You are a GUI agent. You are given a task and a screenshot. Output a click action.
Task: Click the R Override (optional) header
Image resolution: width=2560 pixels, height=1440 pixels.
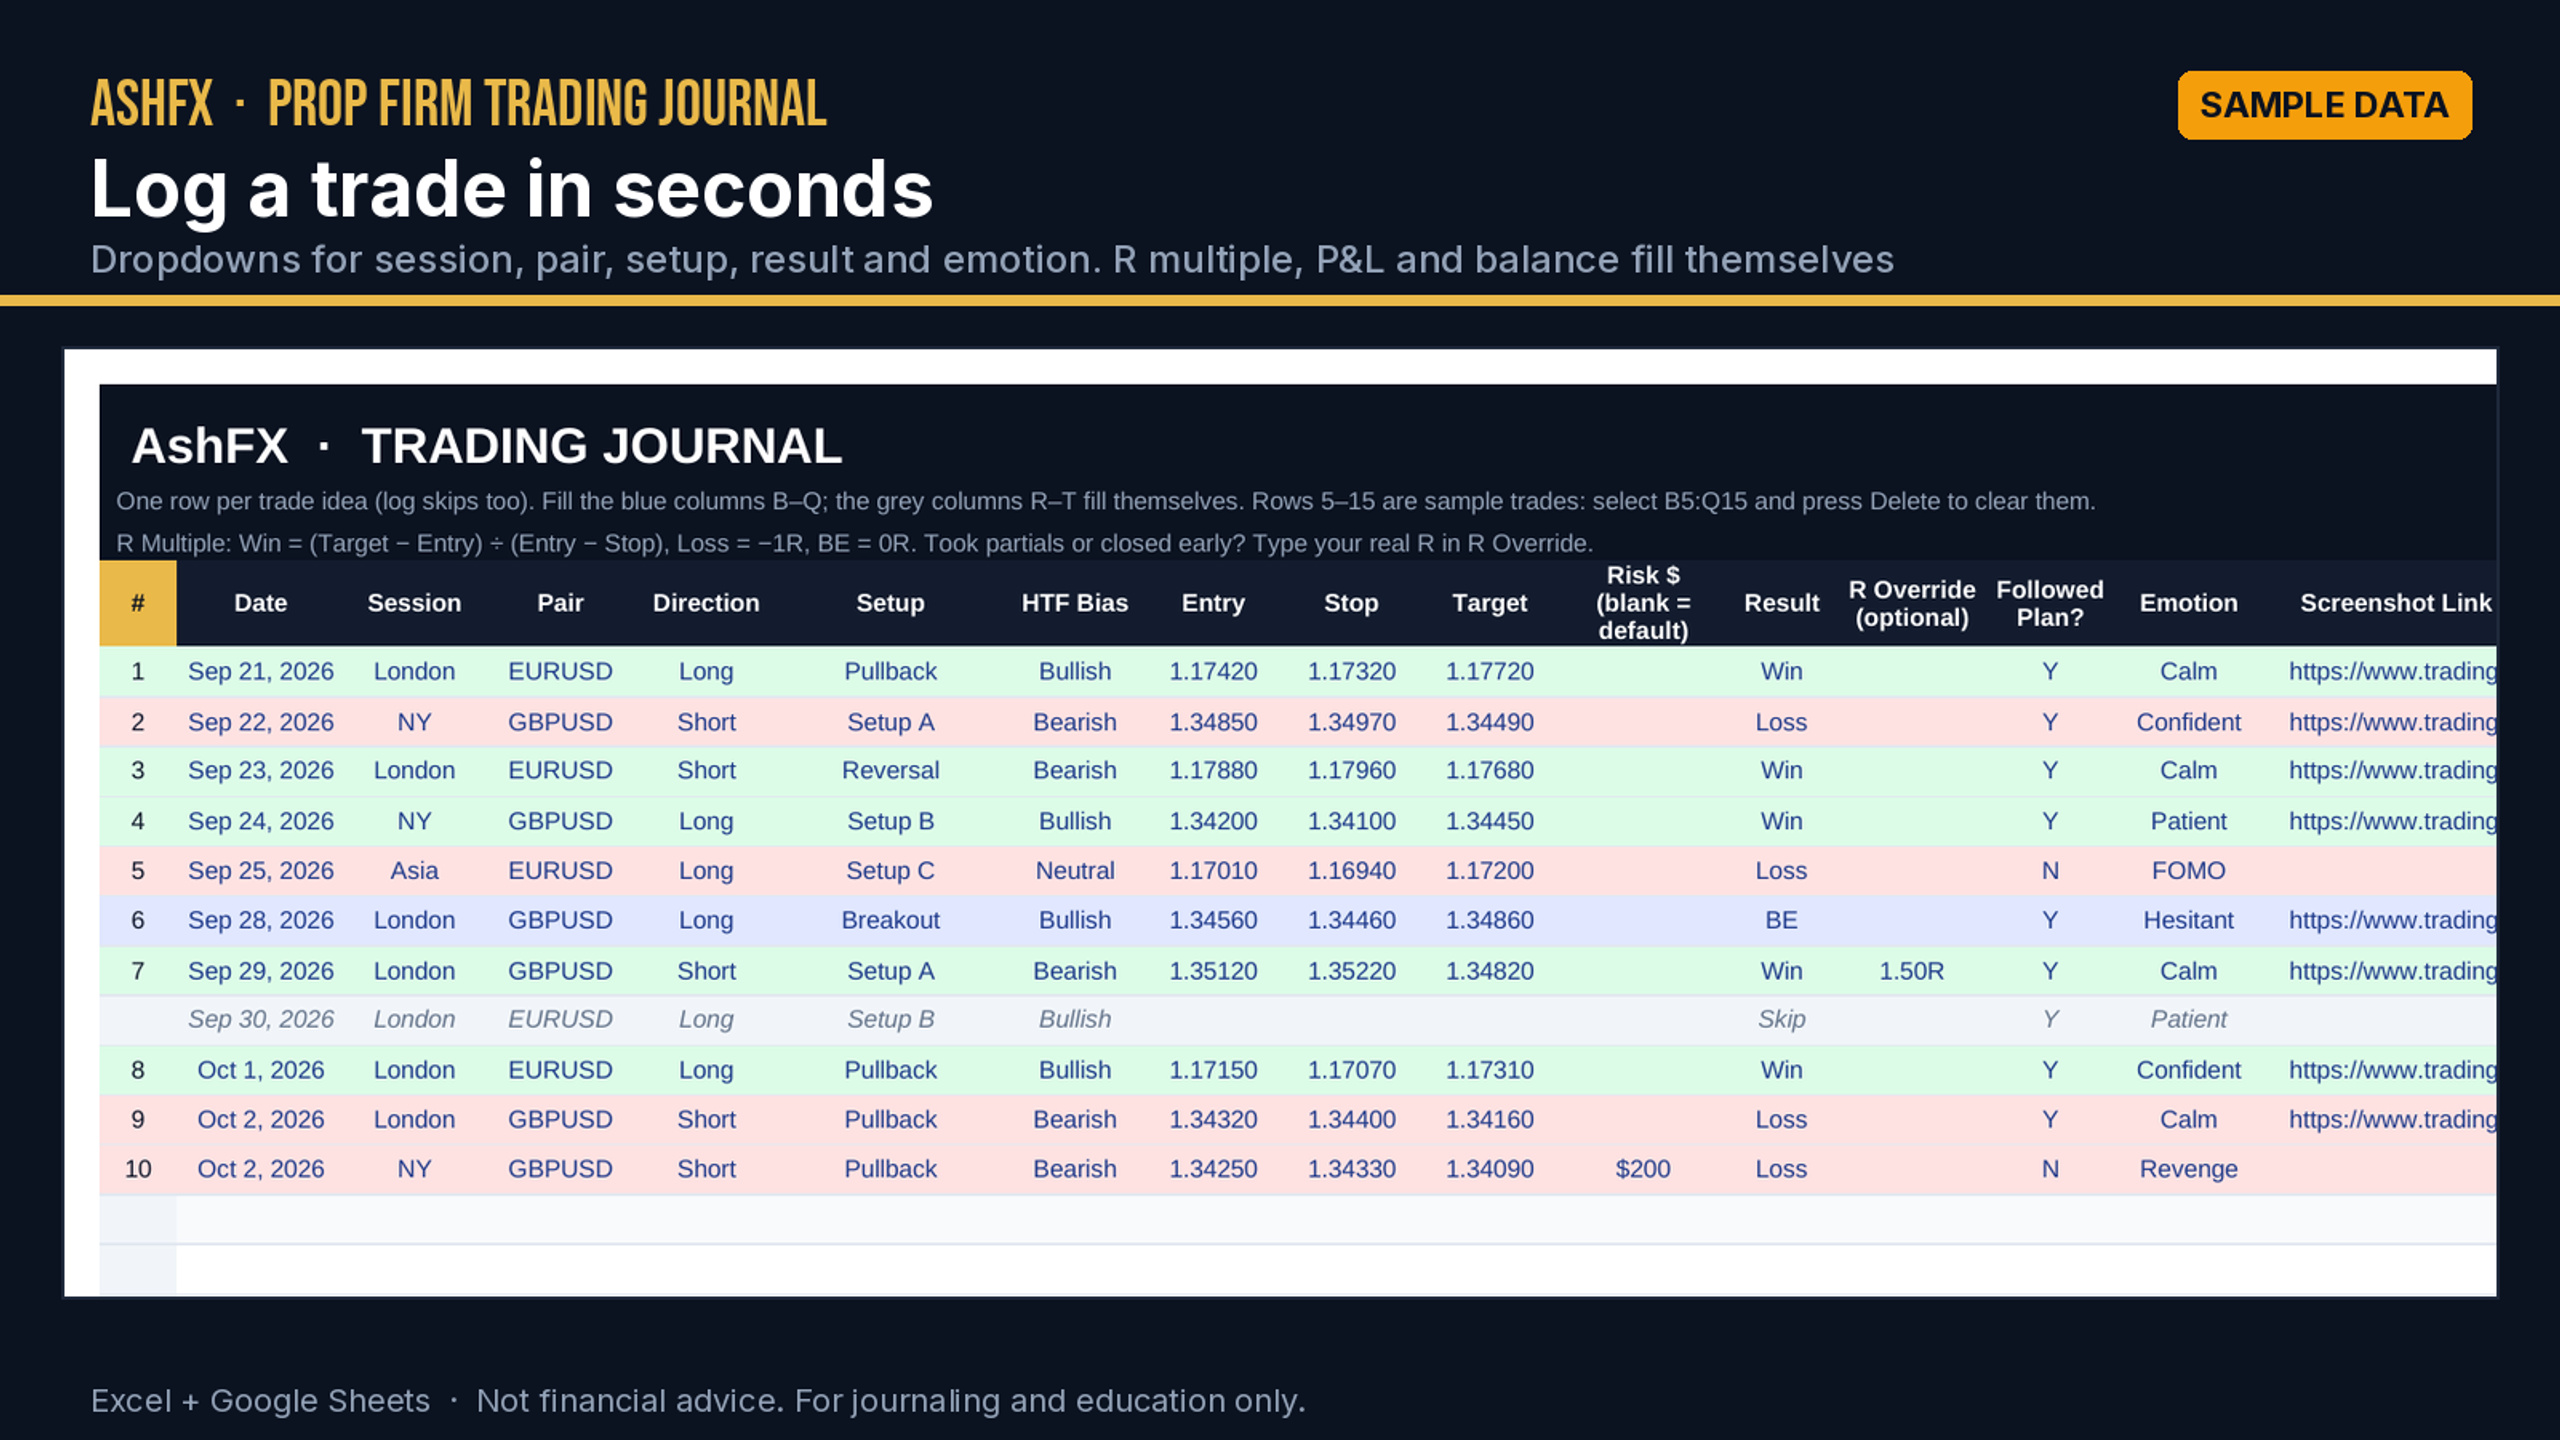[1911, 603]
